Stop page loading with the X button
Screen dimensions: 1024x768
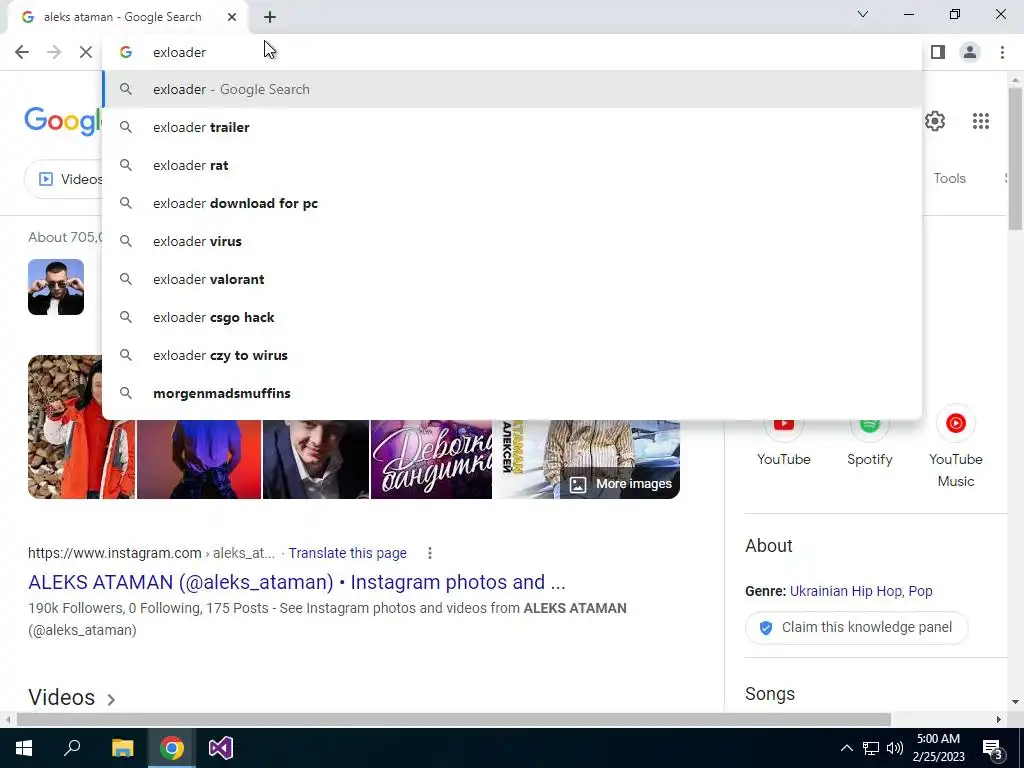[x=86, y=52]
